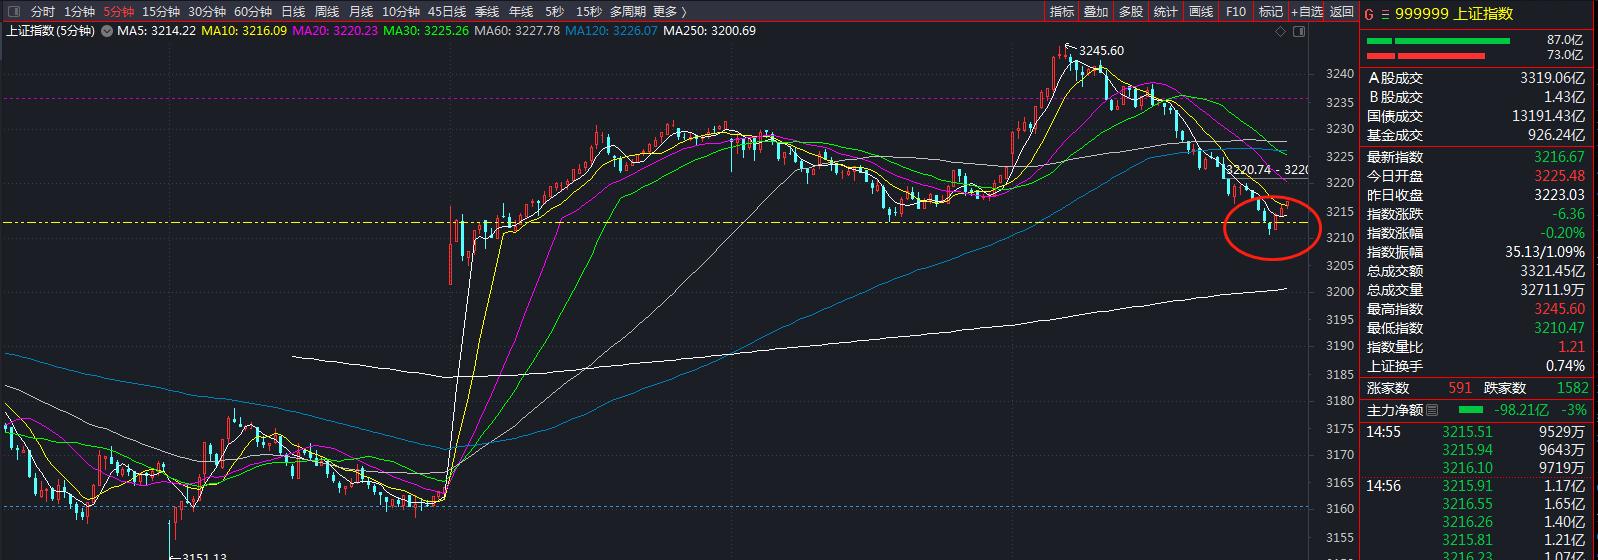This screenshot has width=1598, height=560.
Task: Click the 上证换手 0.74% row
Action: pos(1476,366)
